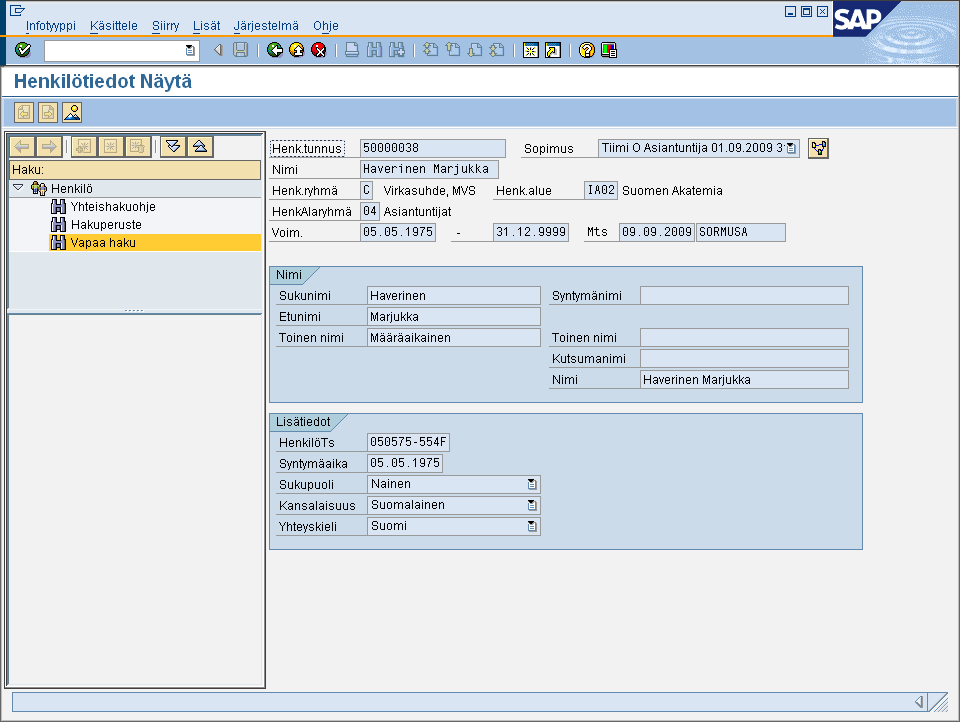Image resolution: width=960 pixels, height=722 pixels.
Task: Click the right arrow in search panel
Action: [x=48, y=146]
